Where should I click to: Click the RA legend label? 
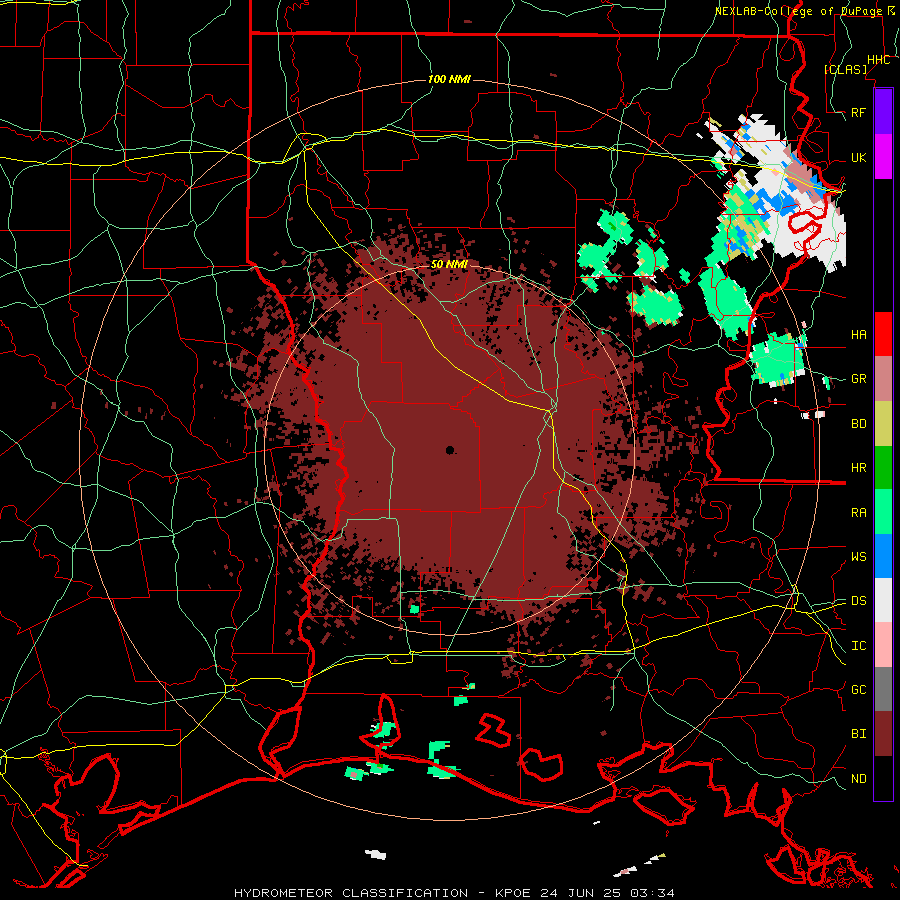pos(859,512)
